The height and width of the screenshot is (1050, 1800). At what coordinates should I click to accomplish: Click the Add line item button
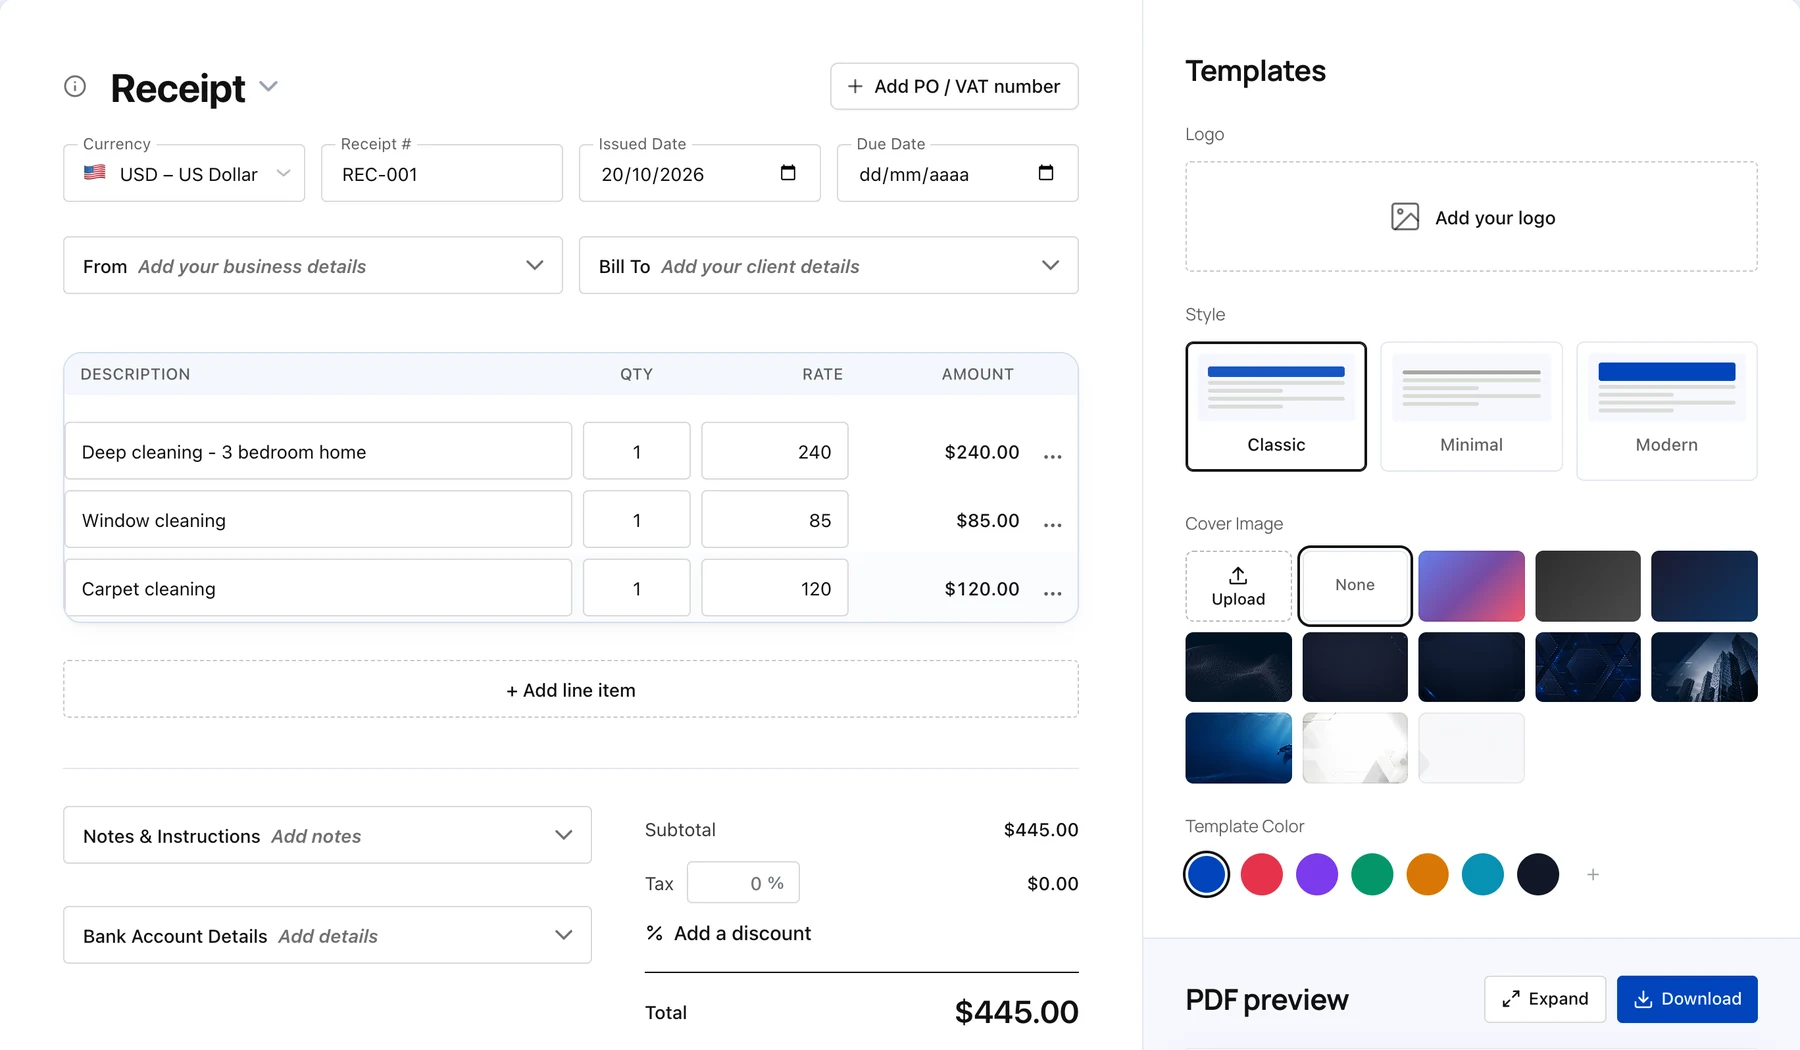pyautogui.click(x=571, y=690)
